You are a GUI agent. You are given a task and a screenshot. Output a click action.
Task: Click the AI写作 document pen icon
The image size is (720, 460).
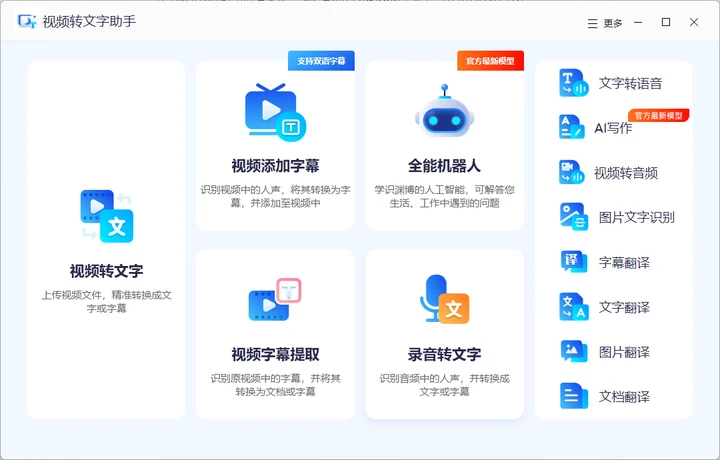[572, 127]
